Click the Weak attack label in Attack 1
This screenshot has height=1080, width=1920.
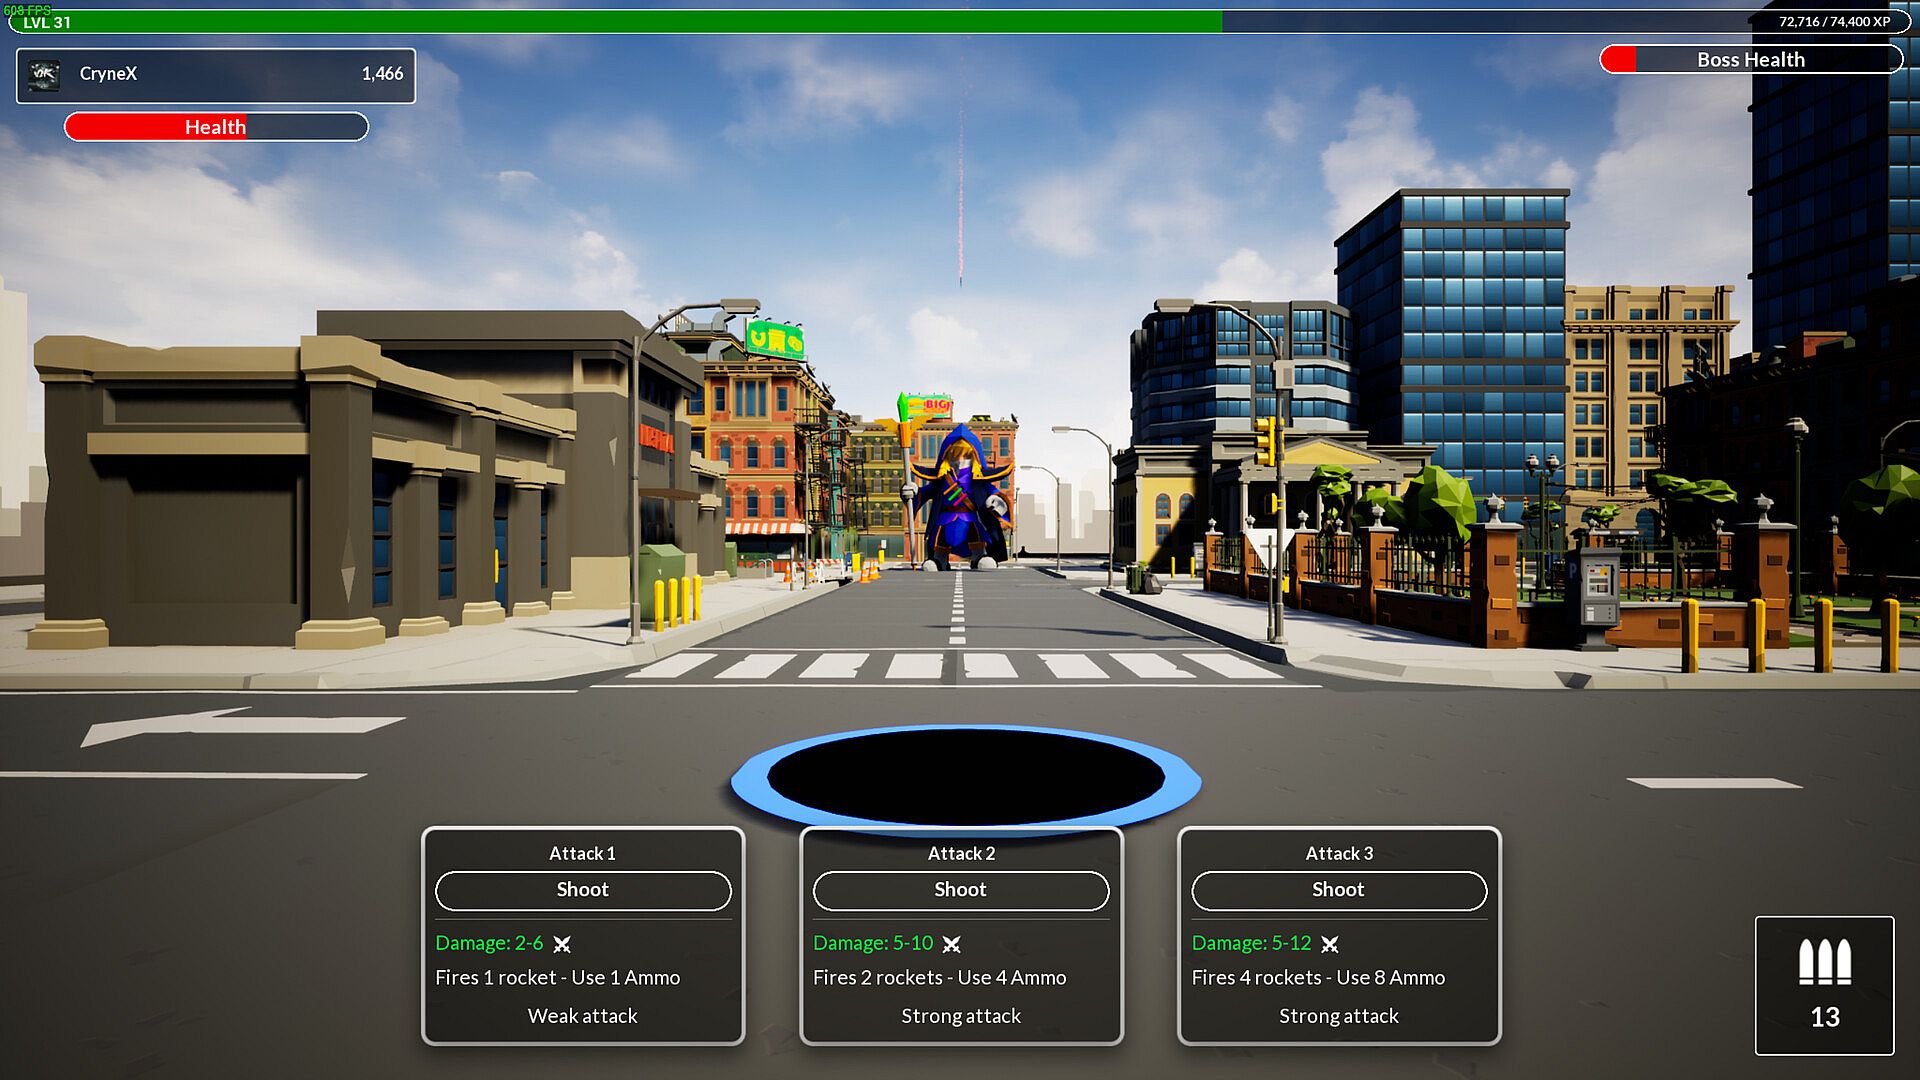pos(582,1016)
